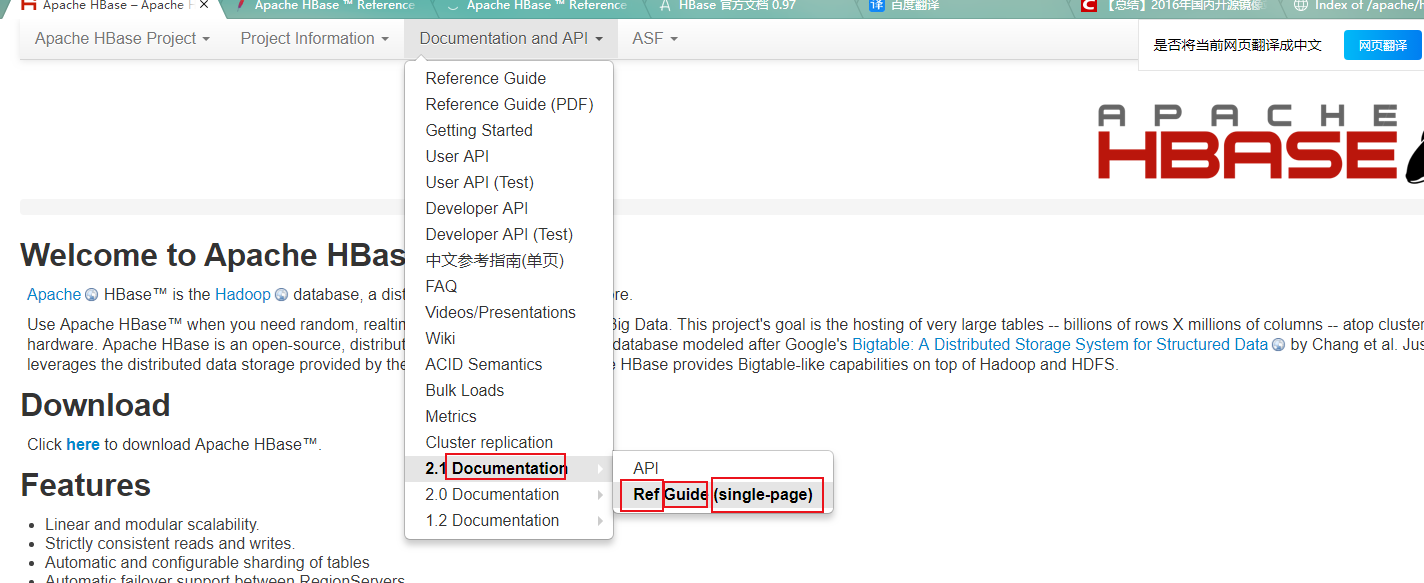Switch to the HBase 官方文档 0.97 tab

(738, 6)
